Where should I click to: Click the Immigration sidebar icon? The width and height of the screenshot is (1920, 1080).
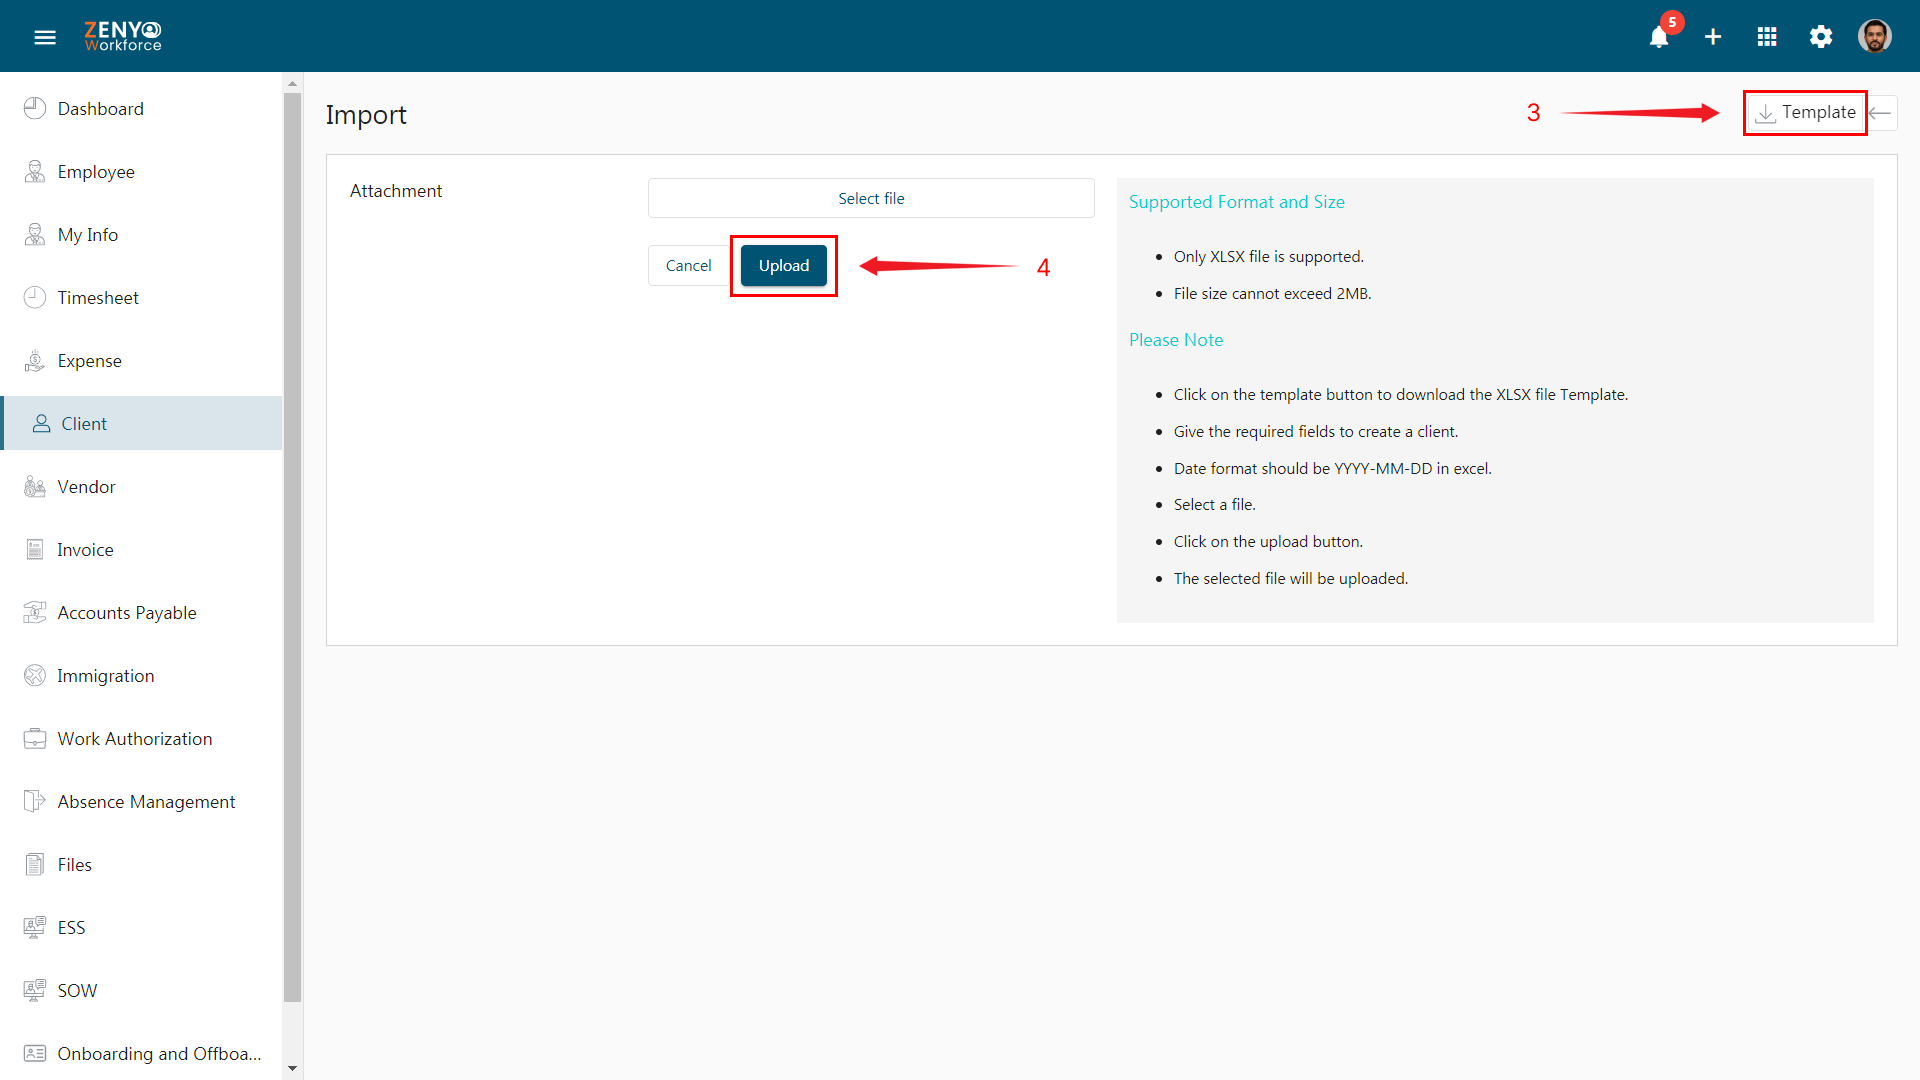(36, 675)
